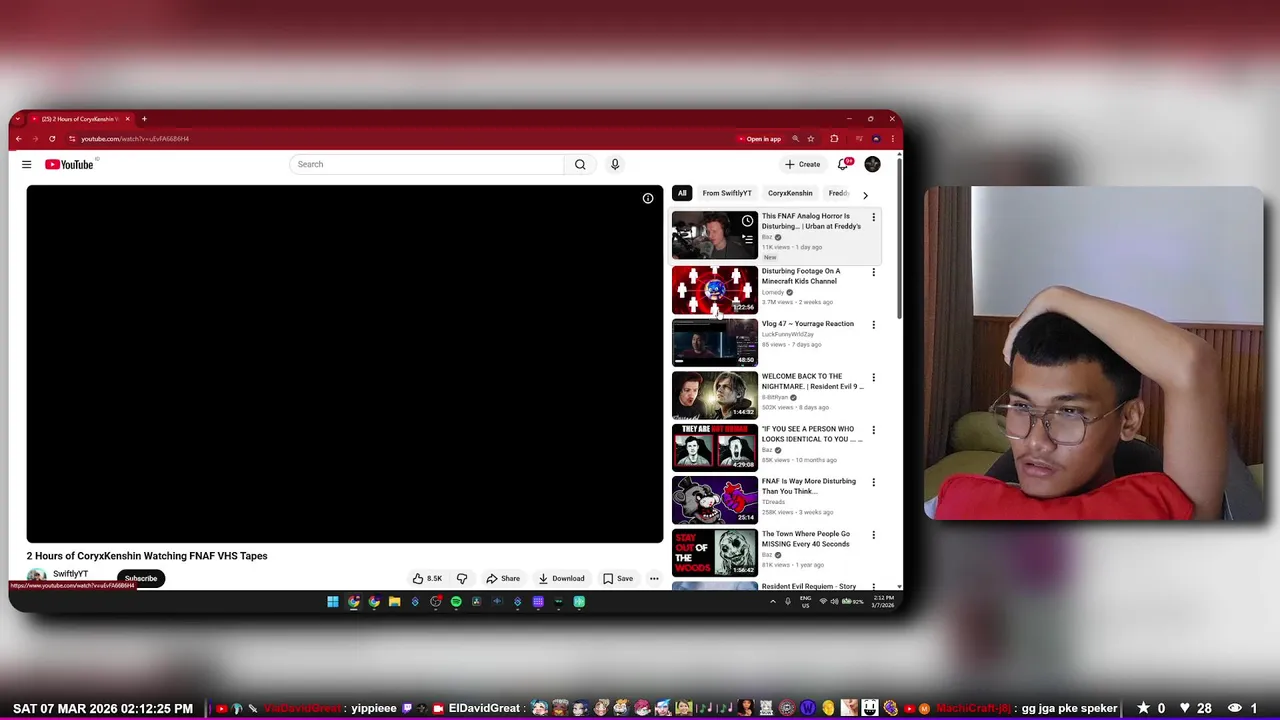Go back in the browser
The image size is (1280, 720).
click(18, 139)
